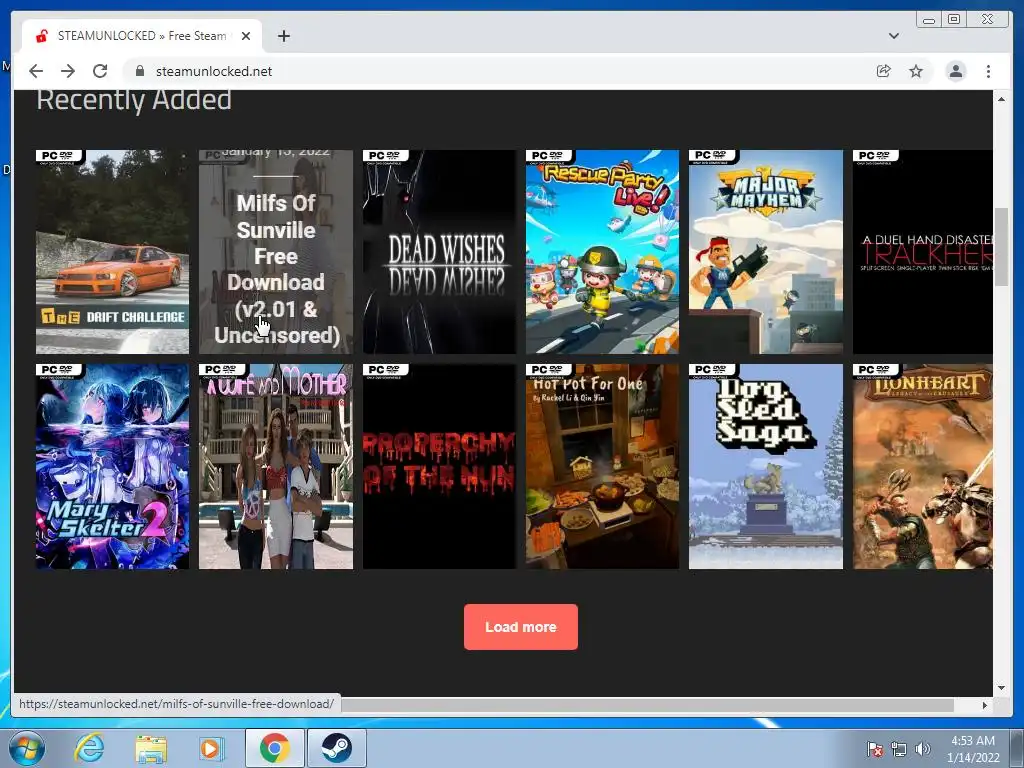1024x768 pixels.
Task: Open Prophecy of the Nun thumbnail
Action: click(439, 466)
